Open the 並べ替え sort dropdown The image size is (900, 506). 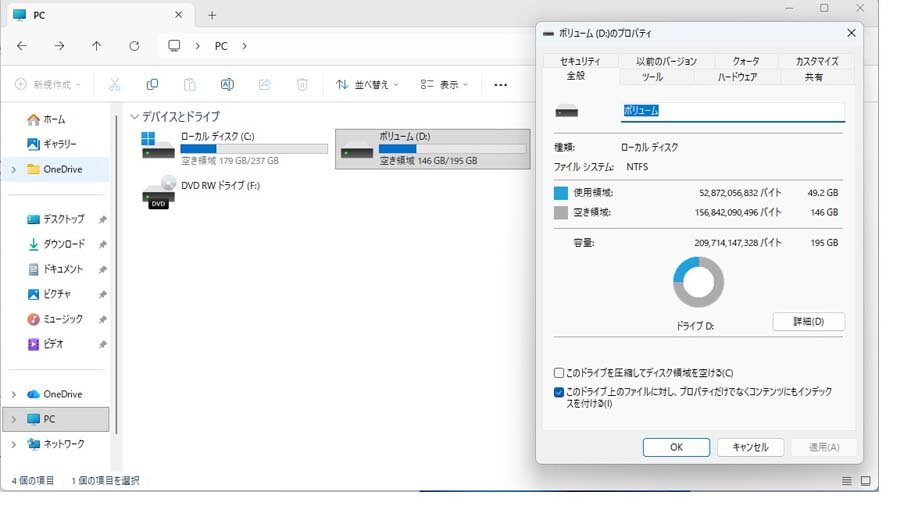367,84
